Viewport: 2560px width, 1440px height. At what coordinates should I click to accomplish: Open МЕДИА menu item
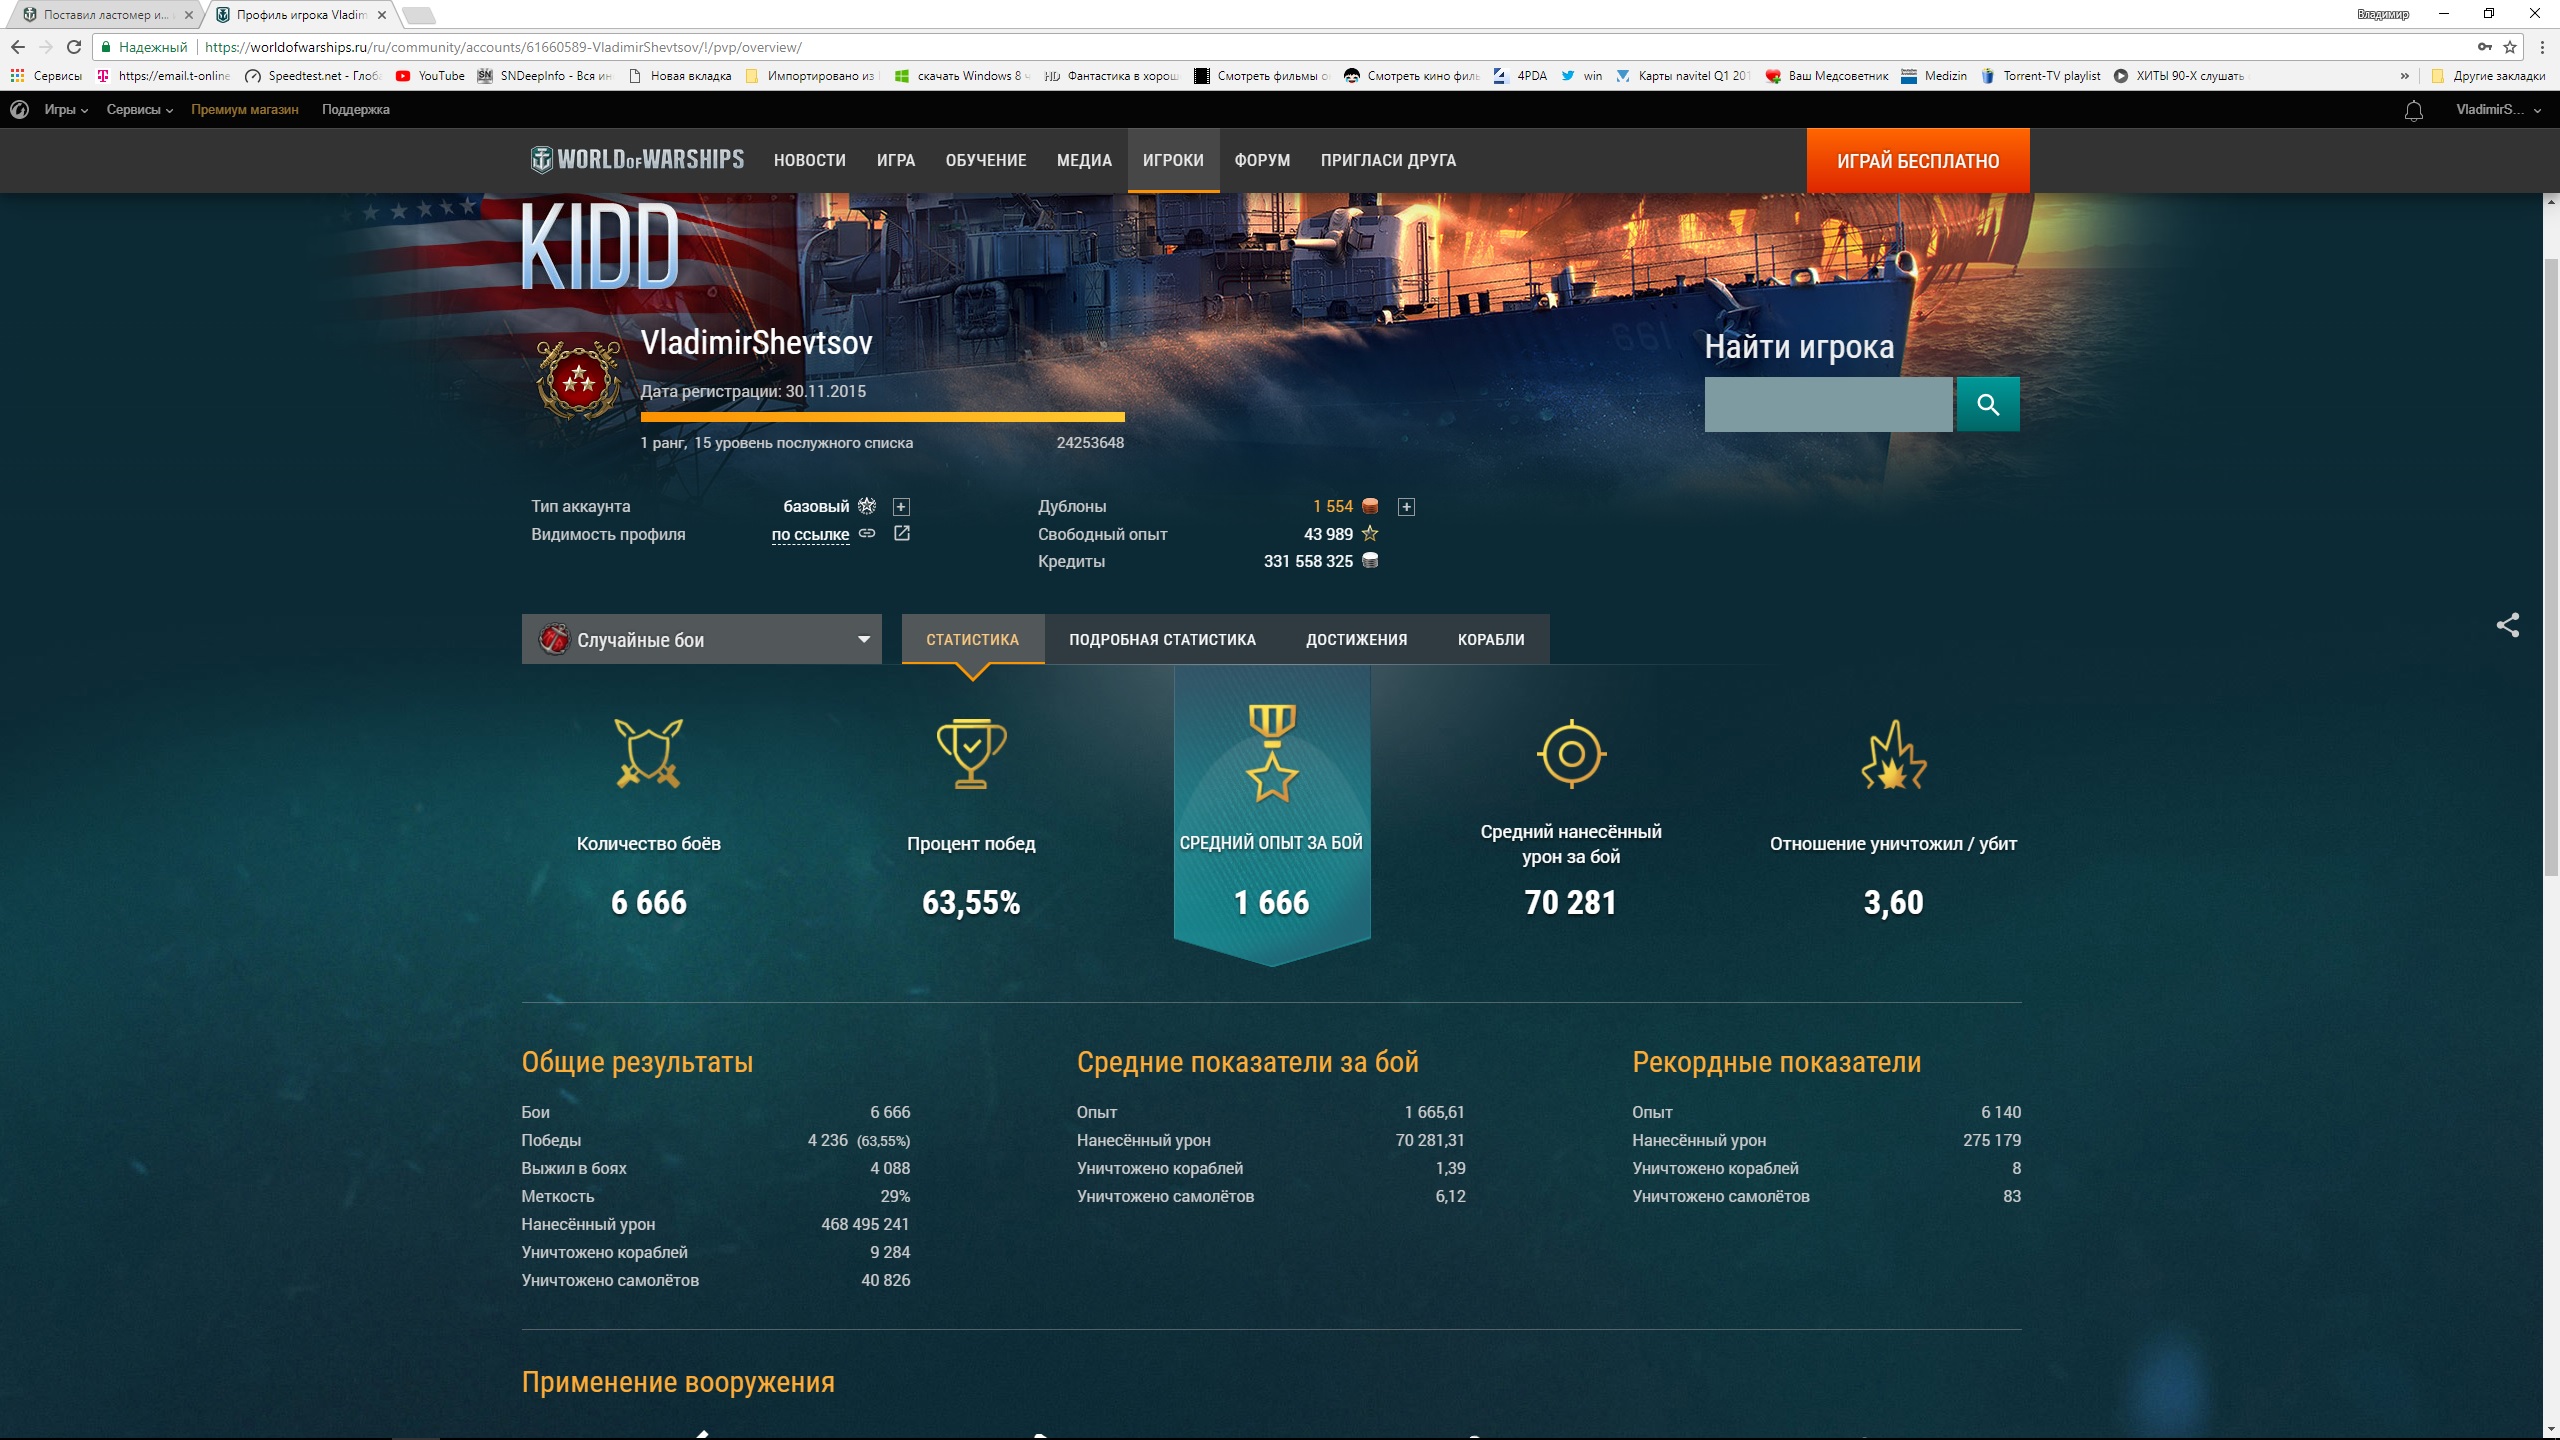point(1084,160)
